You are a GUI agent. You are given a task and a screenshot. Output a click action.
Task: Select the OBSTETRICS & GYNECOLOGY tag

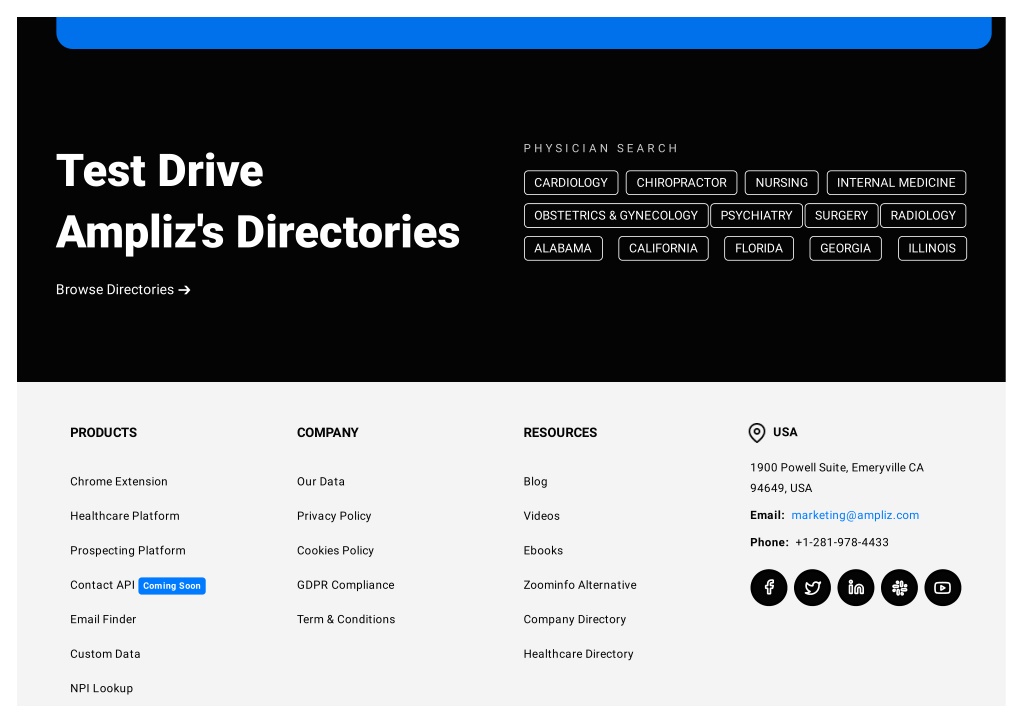[616, 216]
